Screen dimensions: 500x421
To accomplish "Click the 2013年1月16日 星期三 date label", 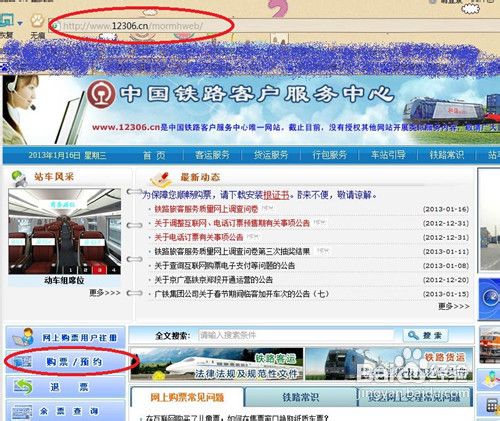I will click(67, 155).
